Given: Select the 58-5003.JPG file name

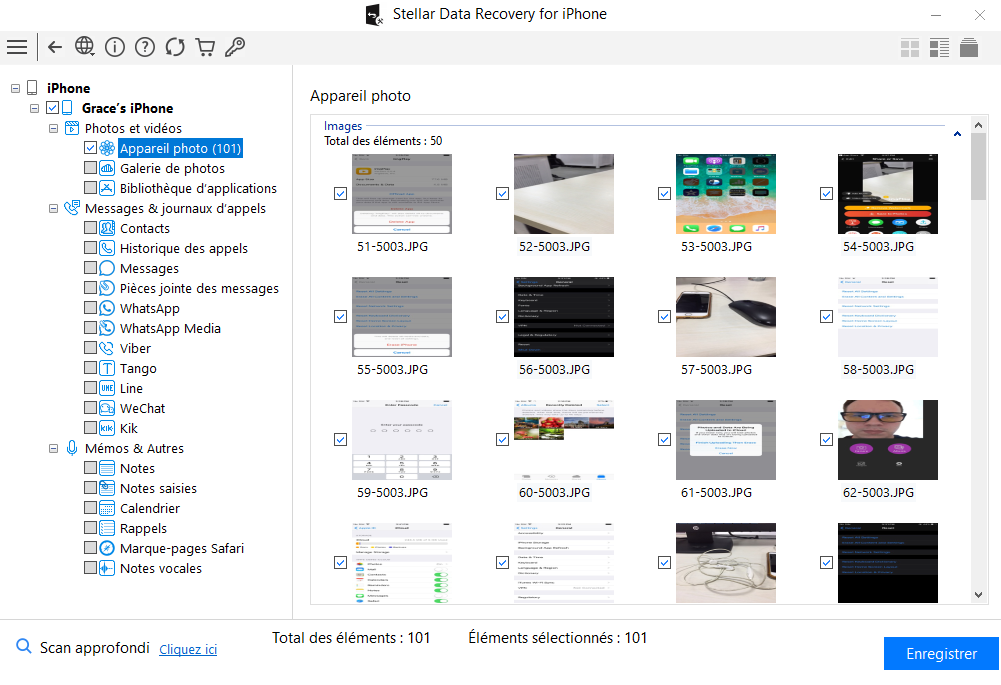Looking at the screenshot, I should [878, 370].
